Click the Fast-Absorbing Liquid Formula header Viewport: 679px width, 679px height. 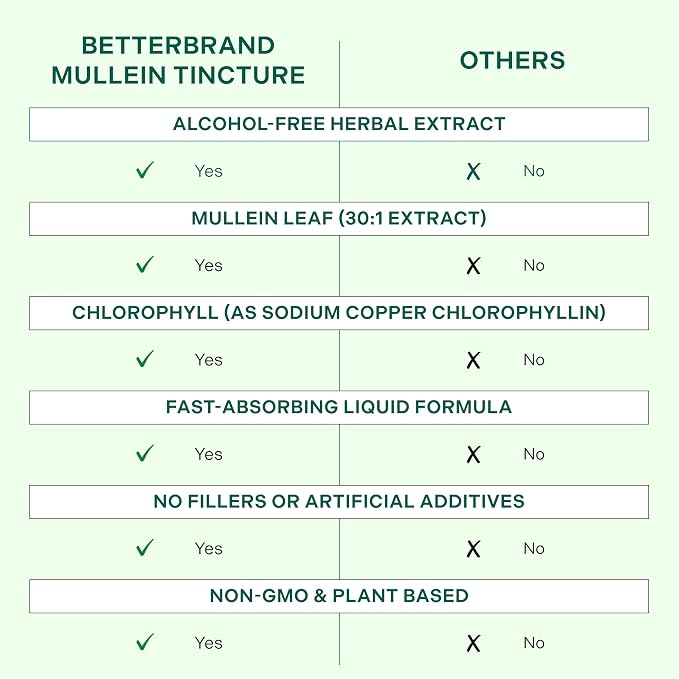coord(339,407)
